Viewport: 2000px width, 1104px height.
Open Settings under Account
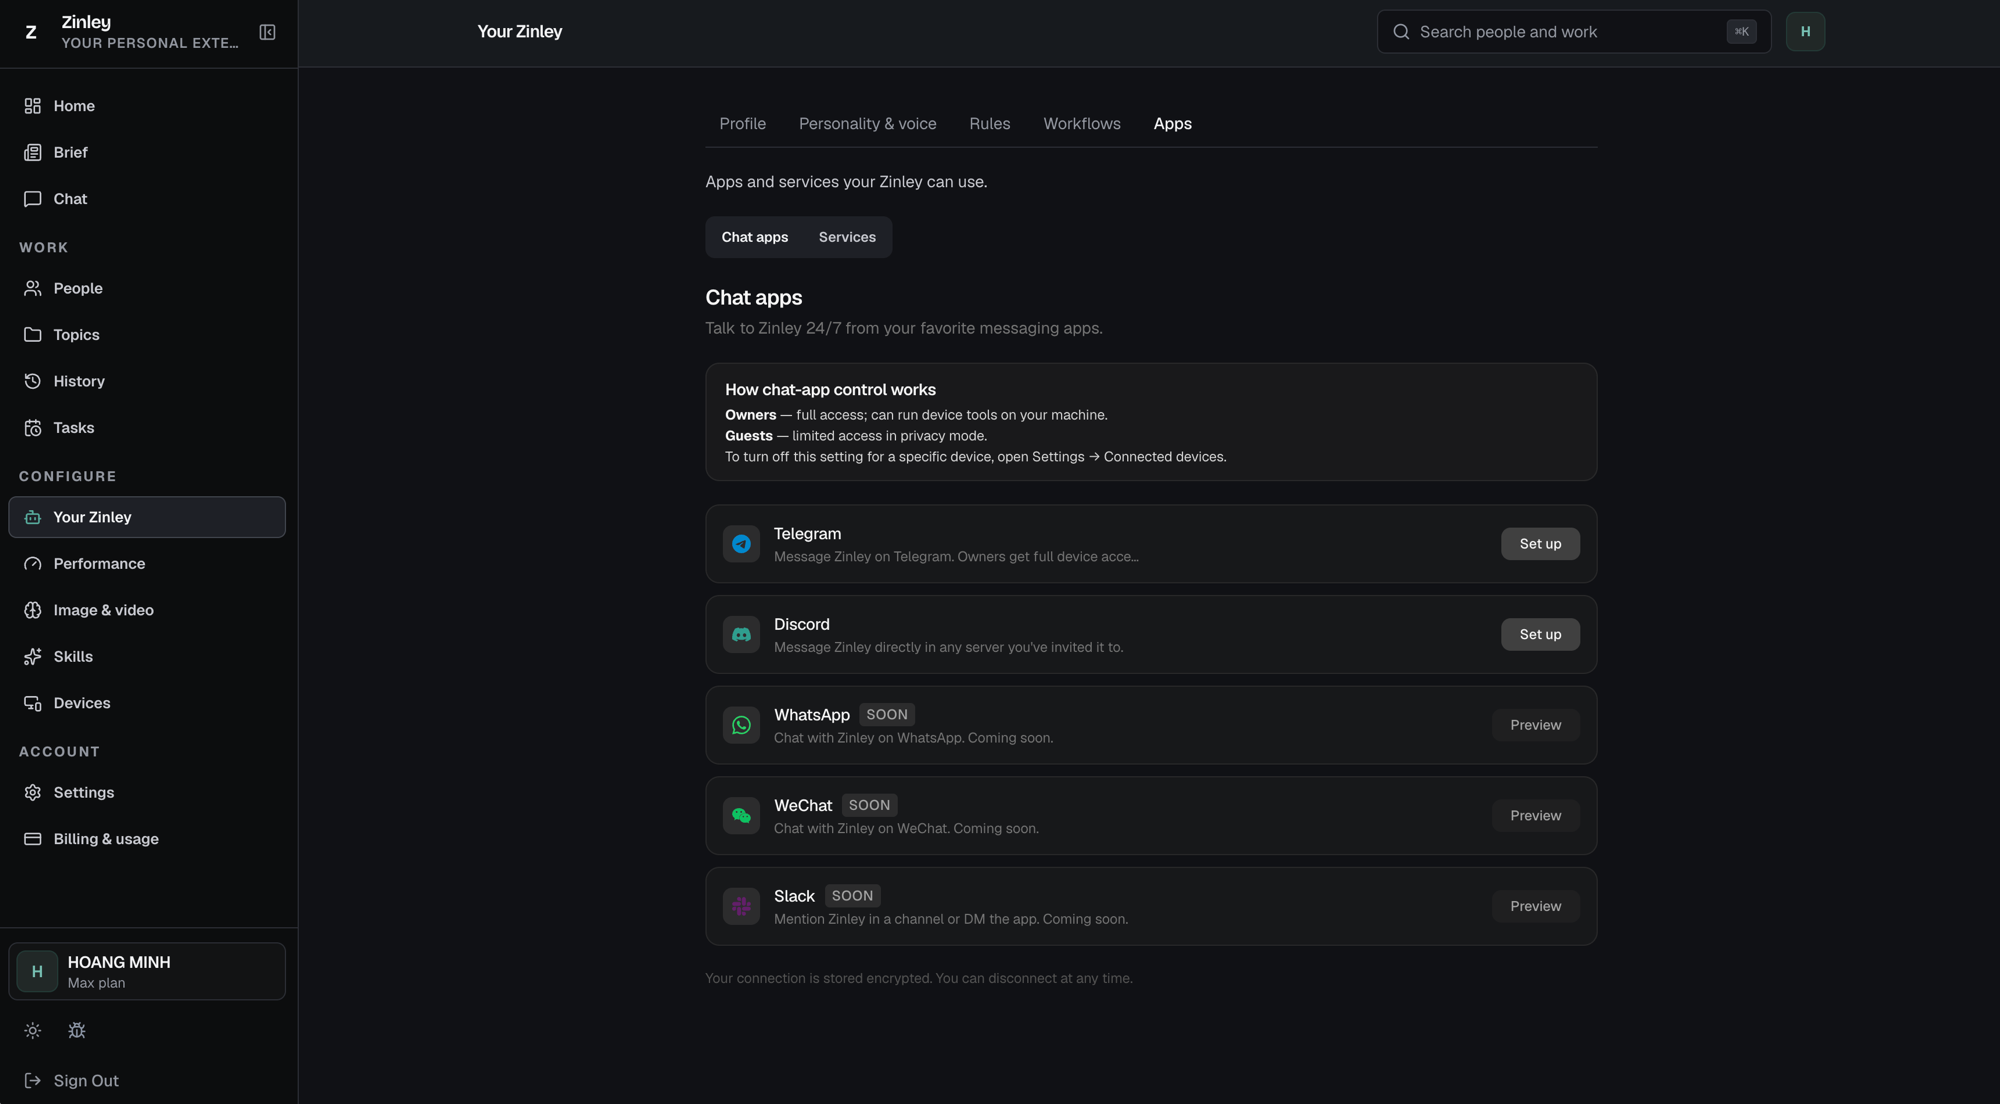click(147, 792)
